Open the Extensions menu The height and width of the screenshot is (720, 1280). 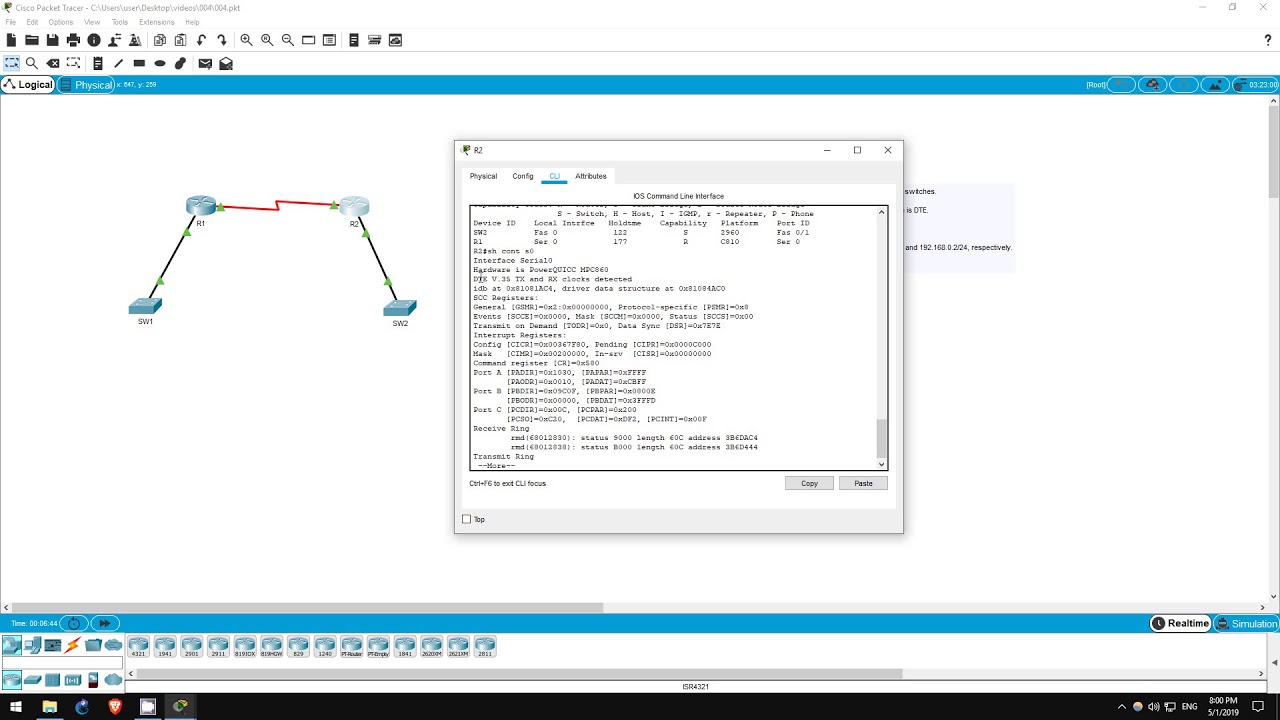[156, 22]
